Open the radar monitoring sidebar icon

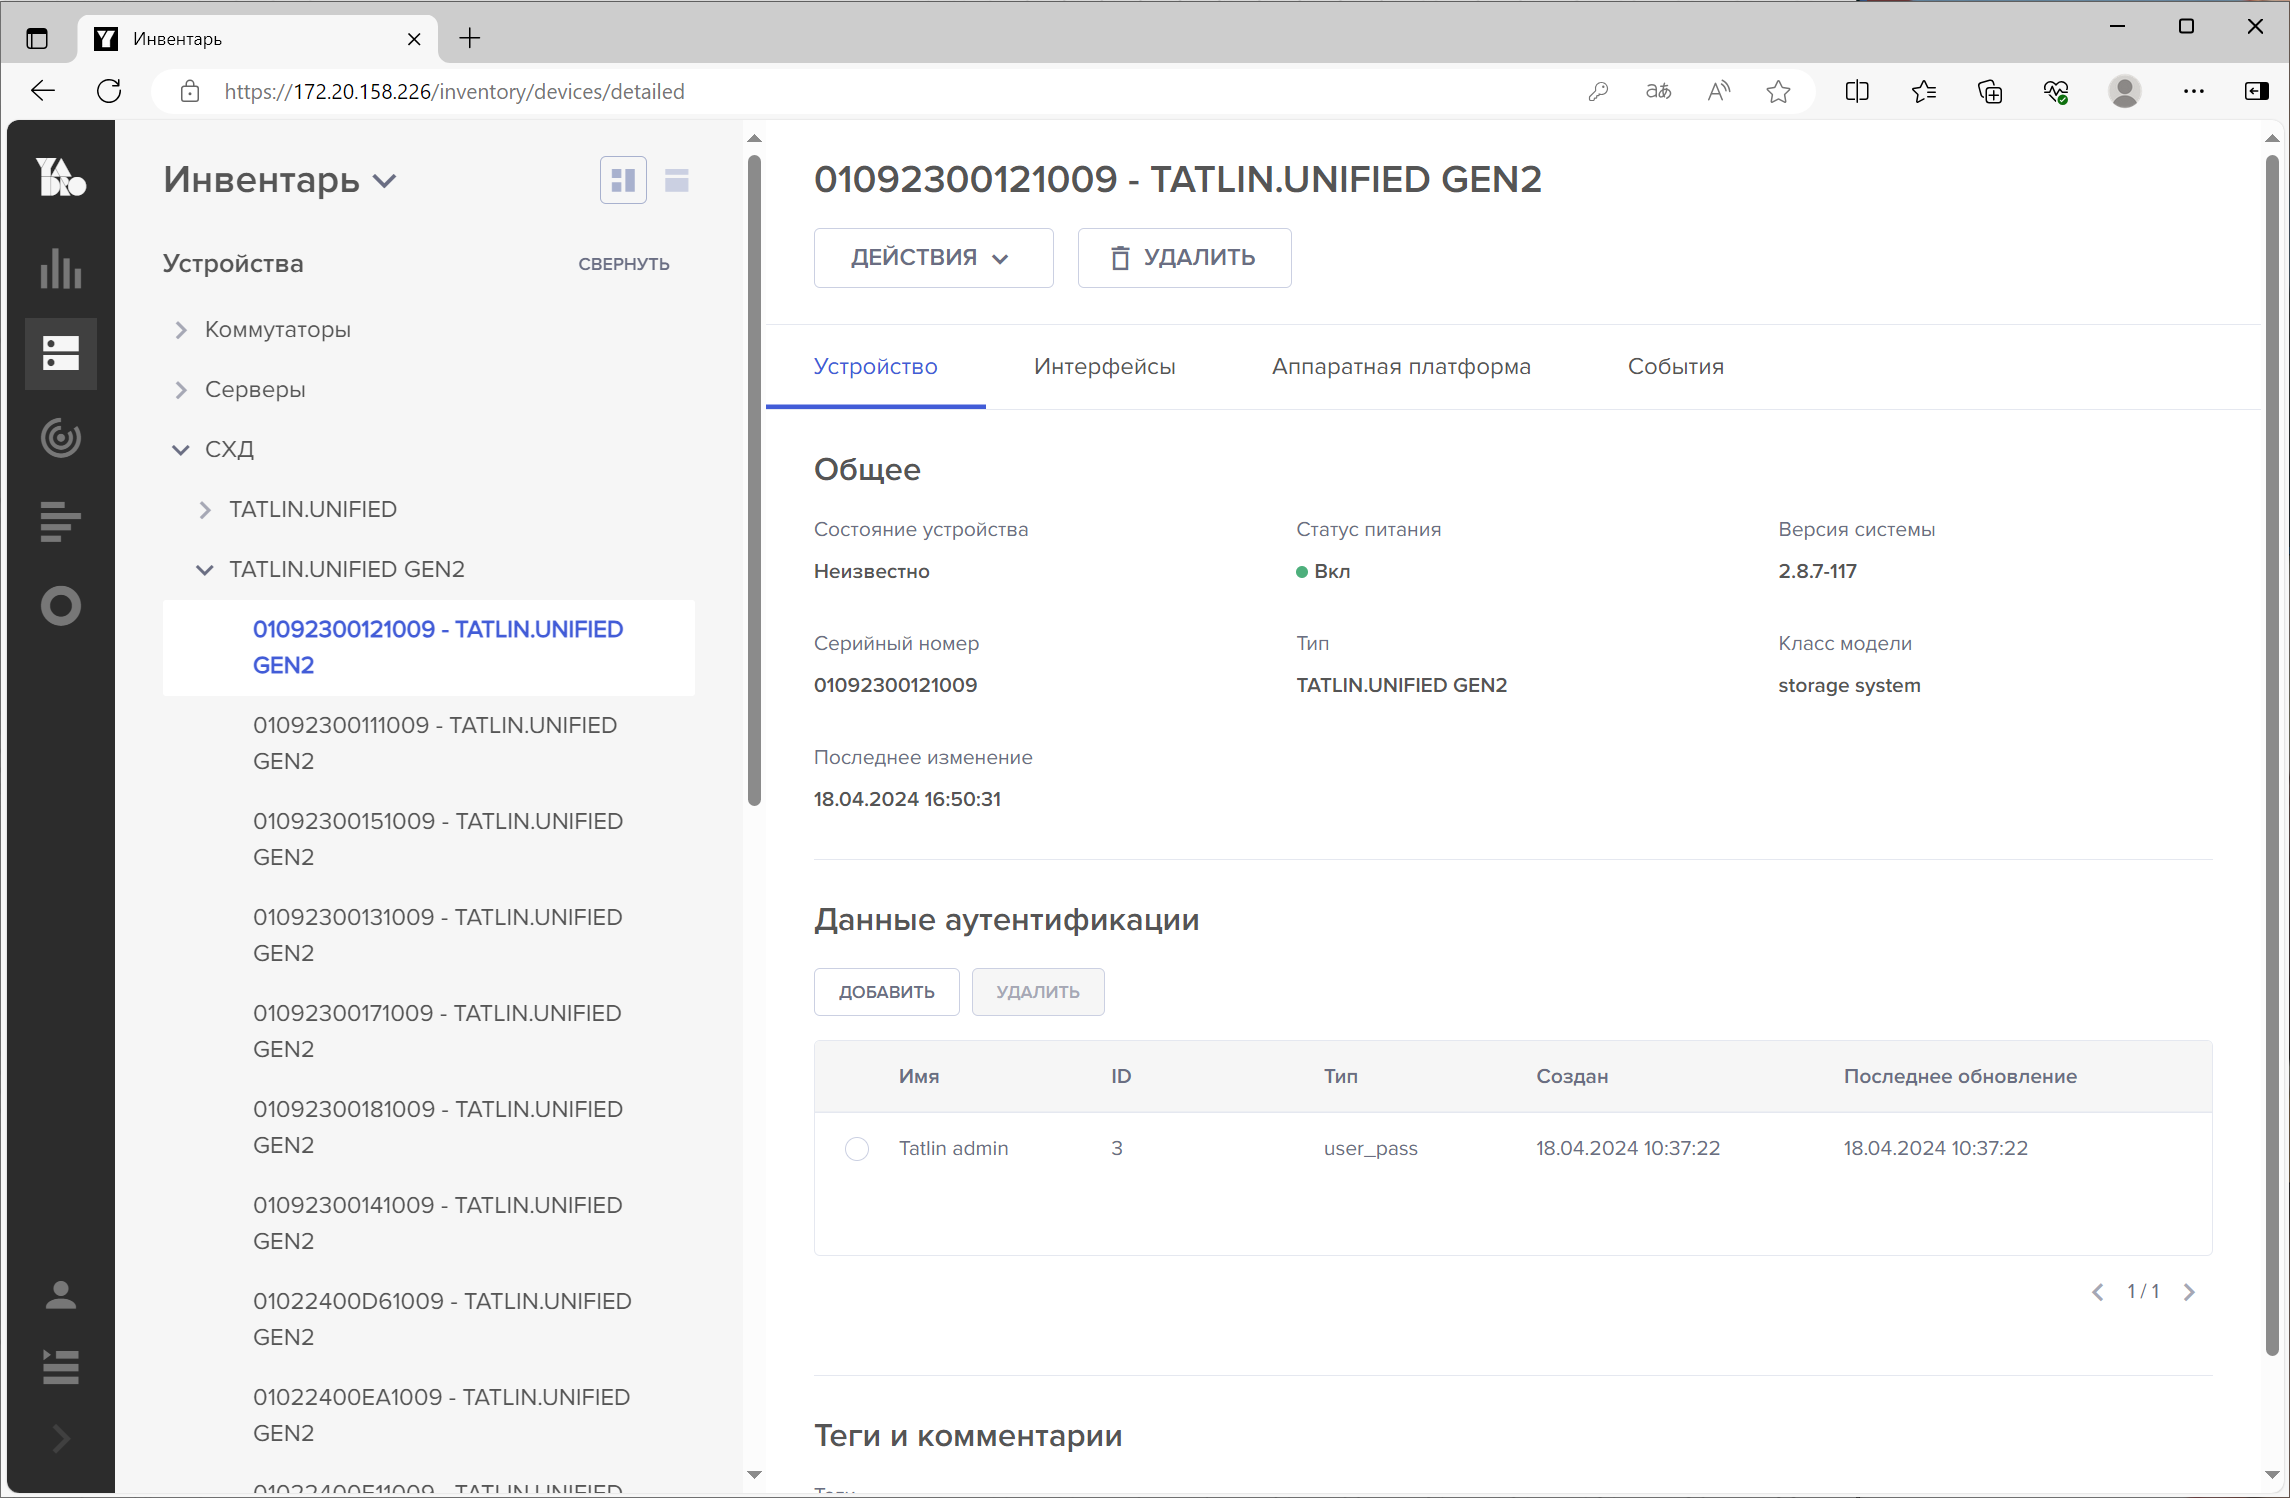[x=61, y=437]
